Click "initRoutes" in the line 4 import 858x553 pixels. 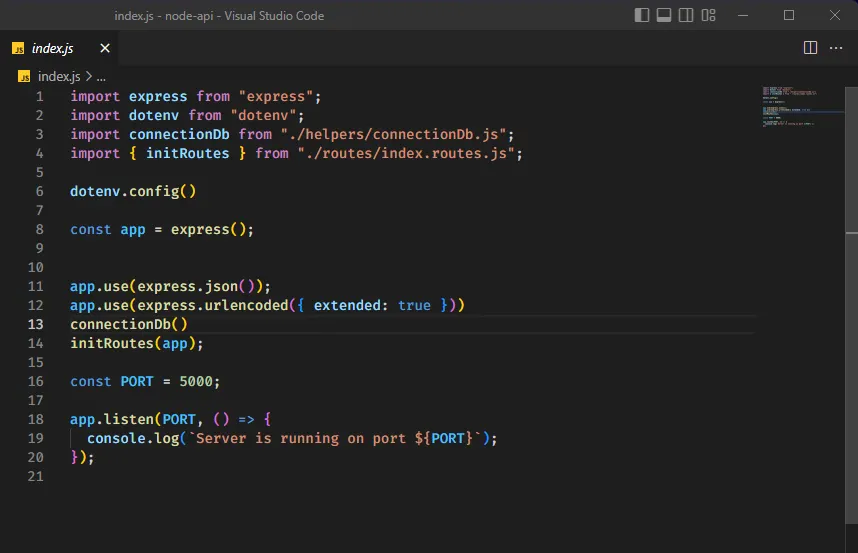[188, 154]
